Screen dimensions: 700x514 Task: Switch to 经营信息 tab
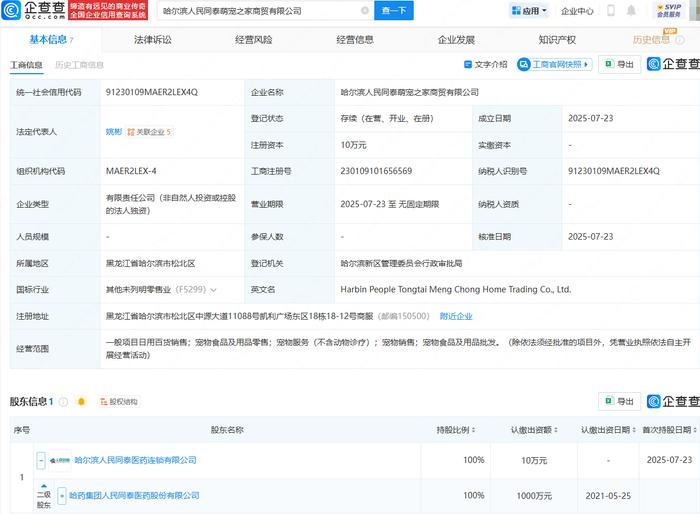(355, 40)
